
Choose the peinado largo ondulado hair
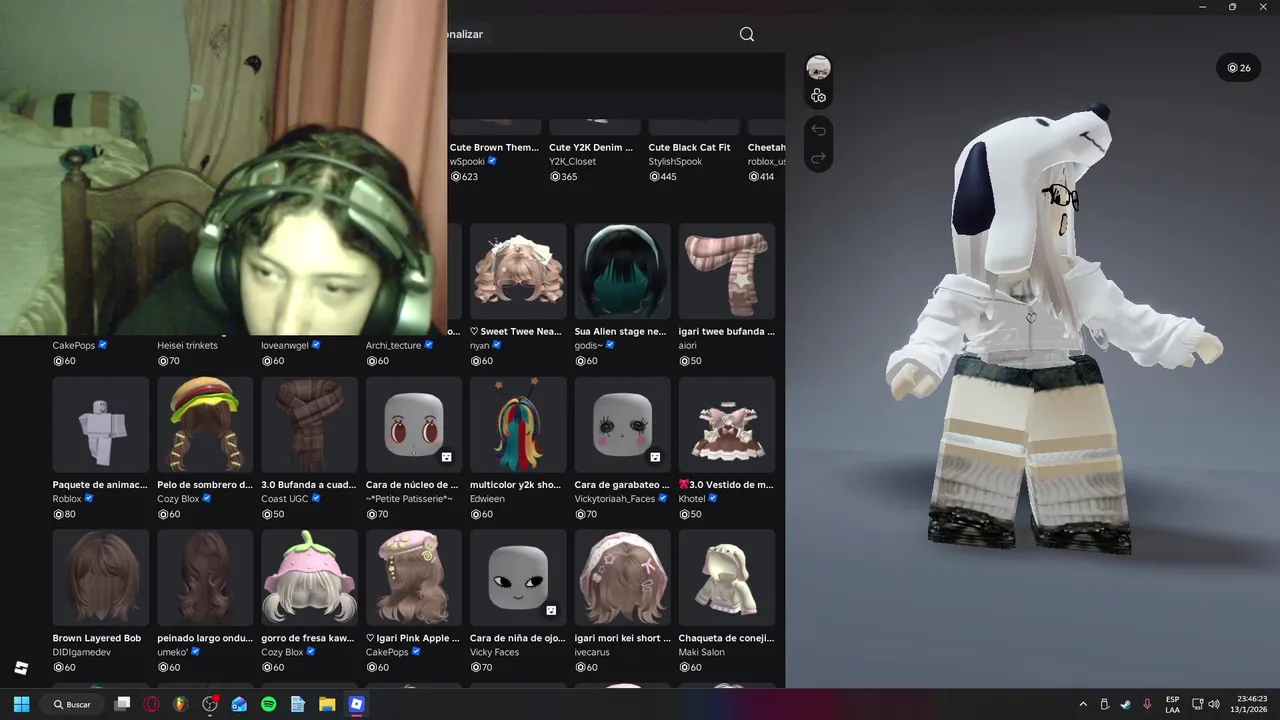point(205,577)
